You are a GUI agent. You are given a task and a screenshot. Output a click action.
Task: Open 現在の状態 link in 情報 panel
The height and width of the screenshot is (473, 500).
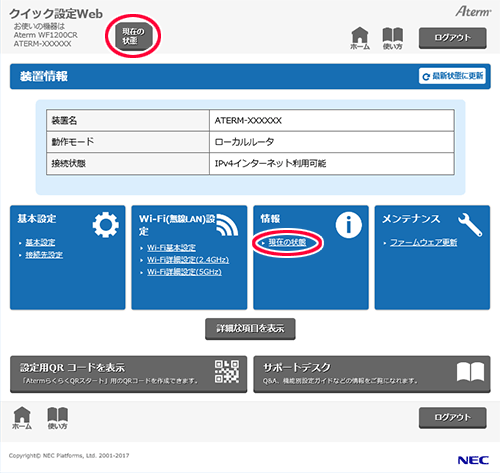287,242
